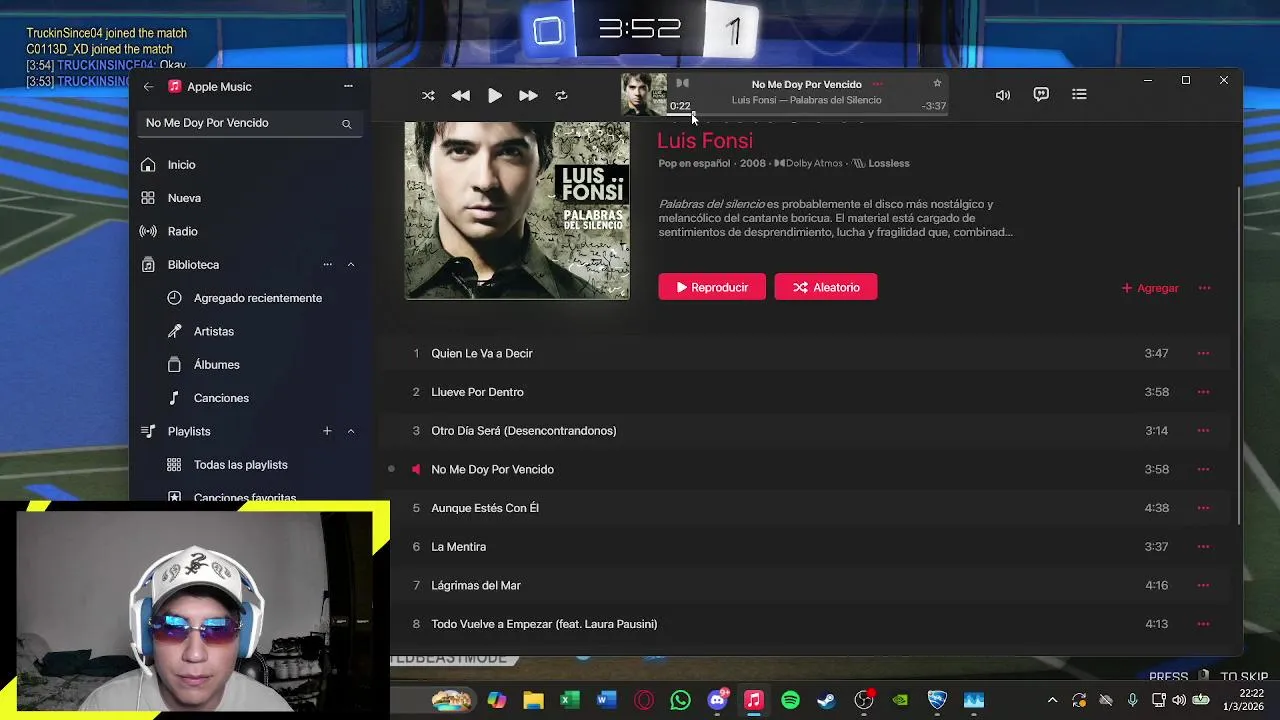Go back with the arrow in Apple Music
1280x720 pixels.
click(x=148, y=87)
